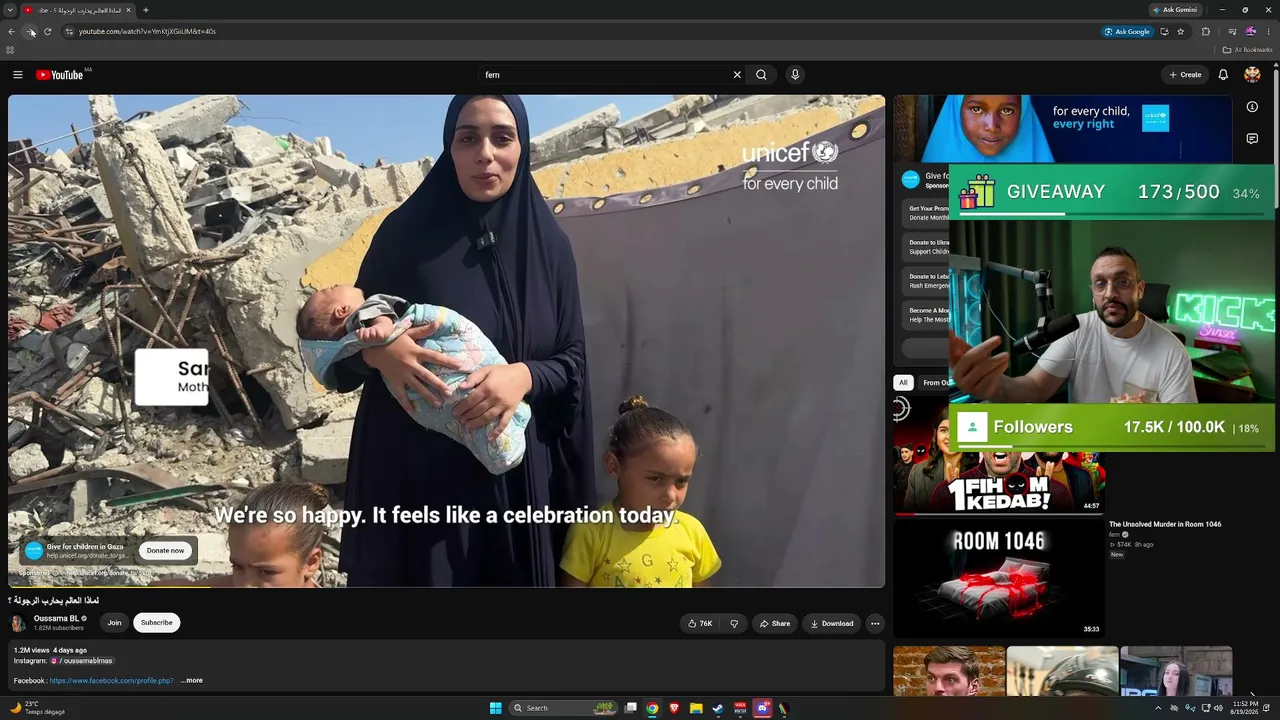Switch to Chrome on the taskbar

(652, 708)
